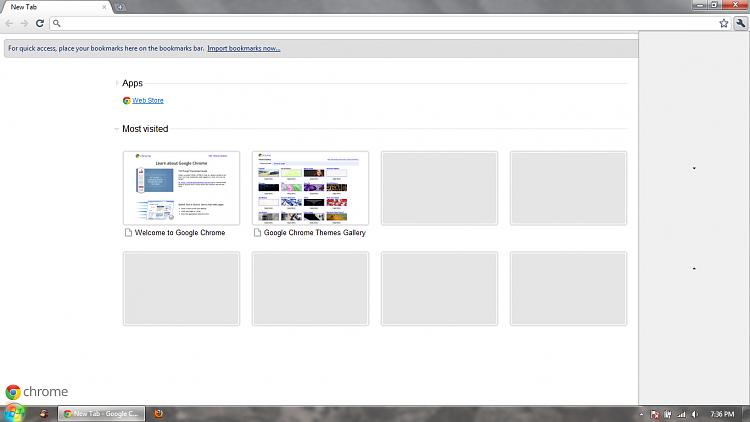Switch to New Tab - Google Chrome taskbar button
This screenshot has width=750, height=422.
101,413
